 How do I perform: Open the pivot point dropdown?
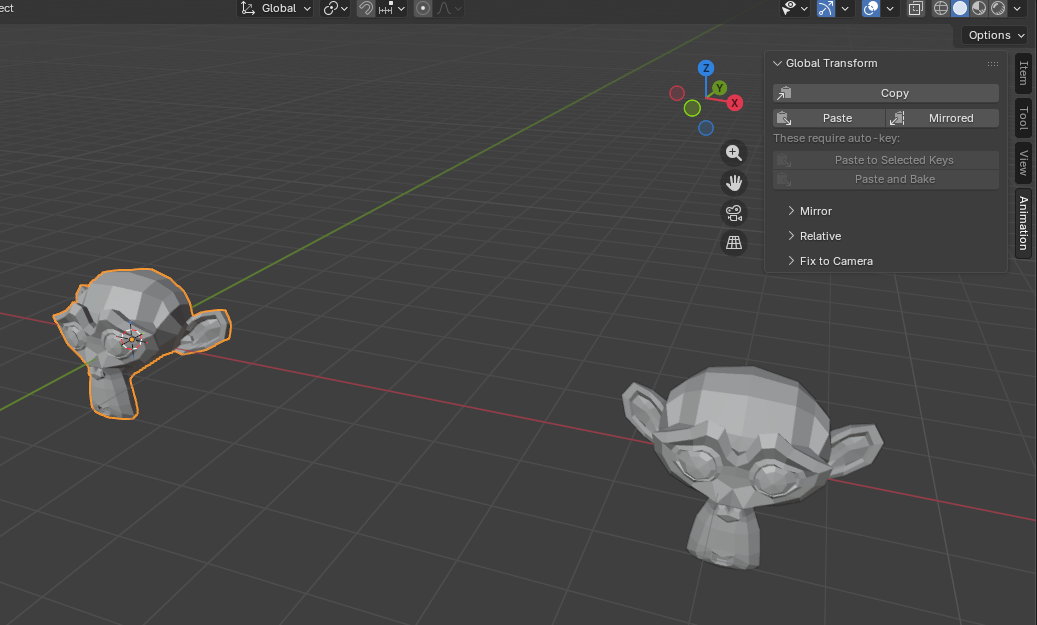pyautogui.click(x=335, y=9)
